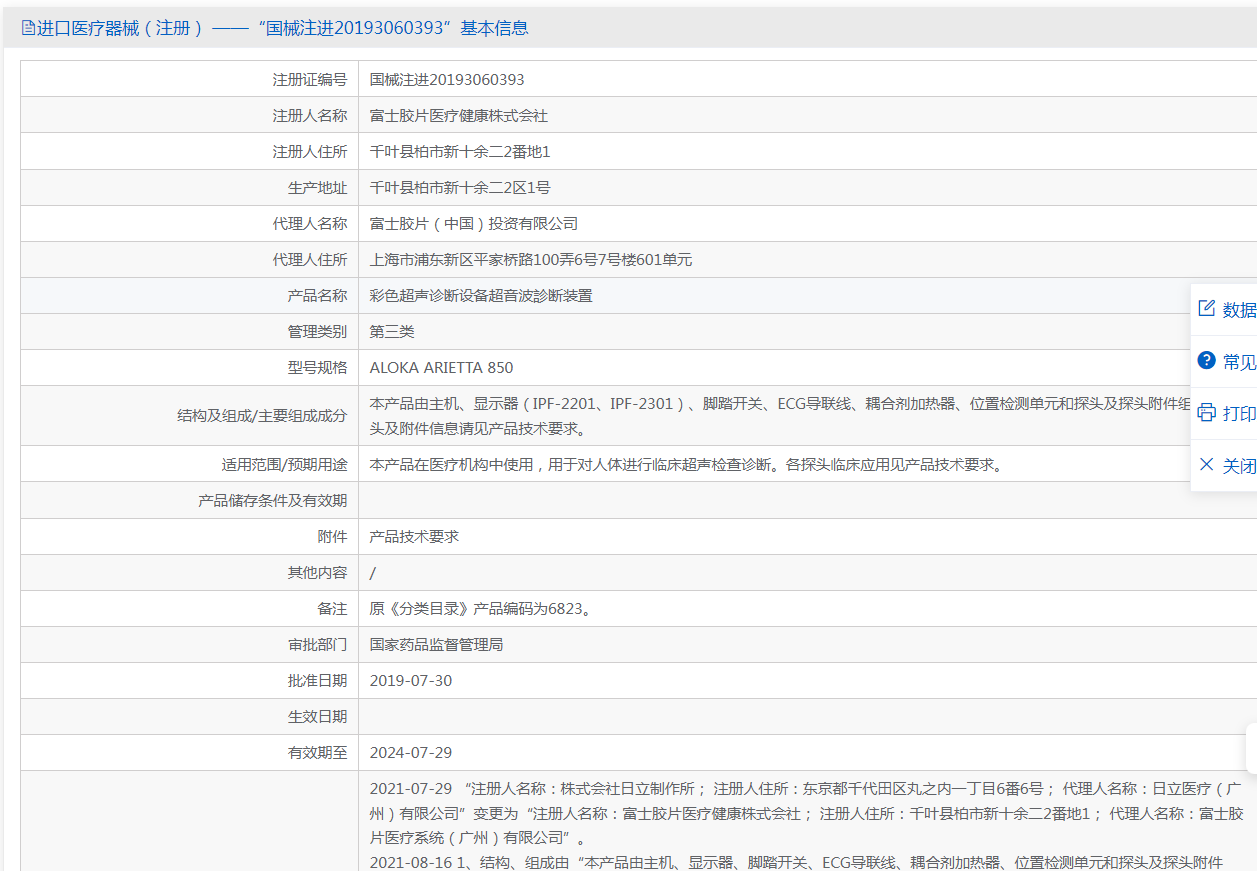The height and width of the screenshot is (871, 1257).
Task: Select approval date 2019-07-30
Action: (411, 681)
